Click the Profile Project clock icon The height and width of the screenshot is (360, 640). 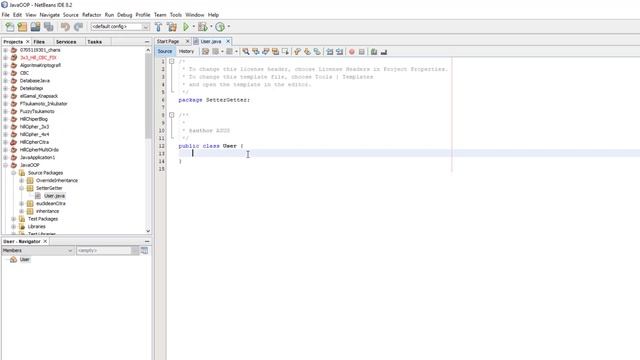pyautogui.click(x=220, y=27)
